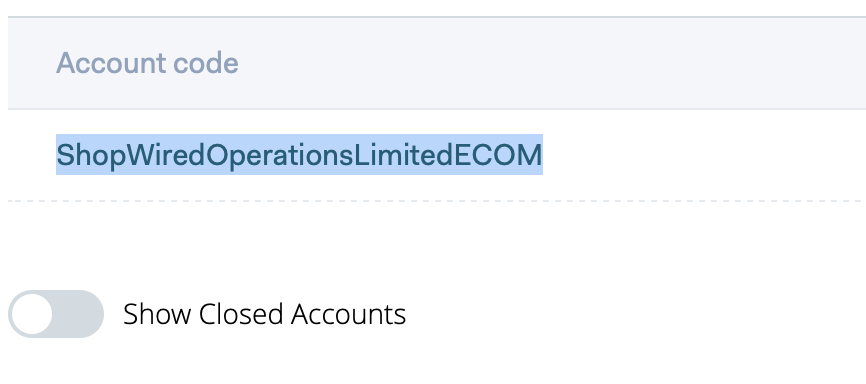Click the ShopWired portion of the account link
Image resolution: width=866 pixels, height=384 pixels.
130,155
